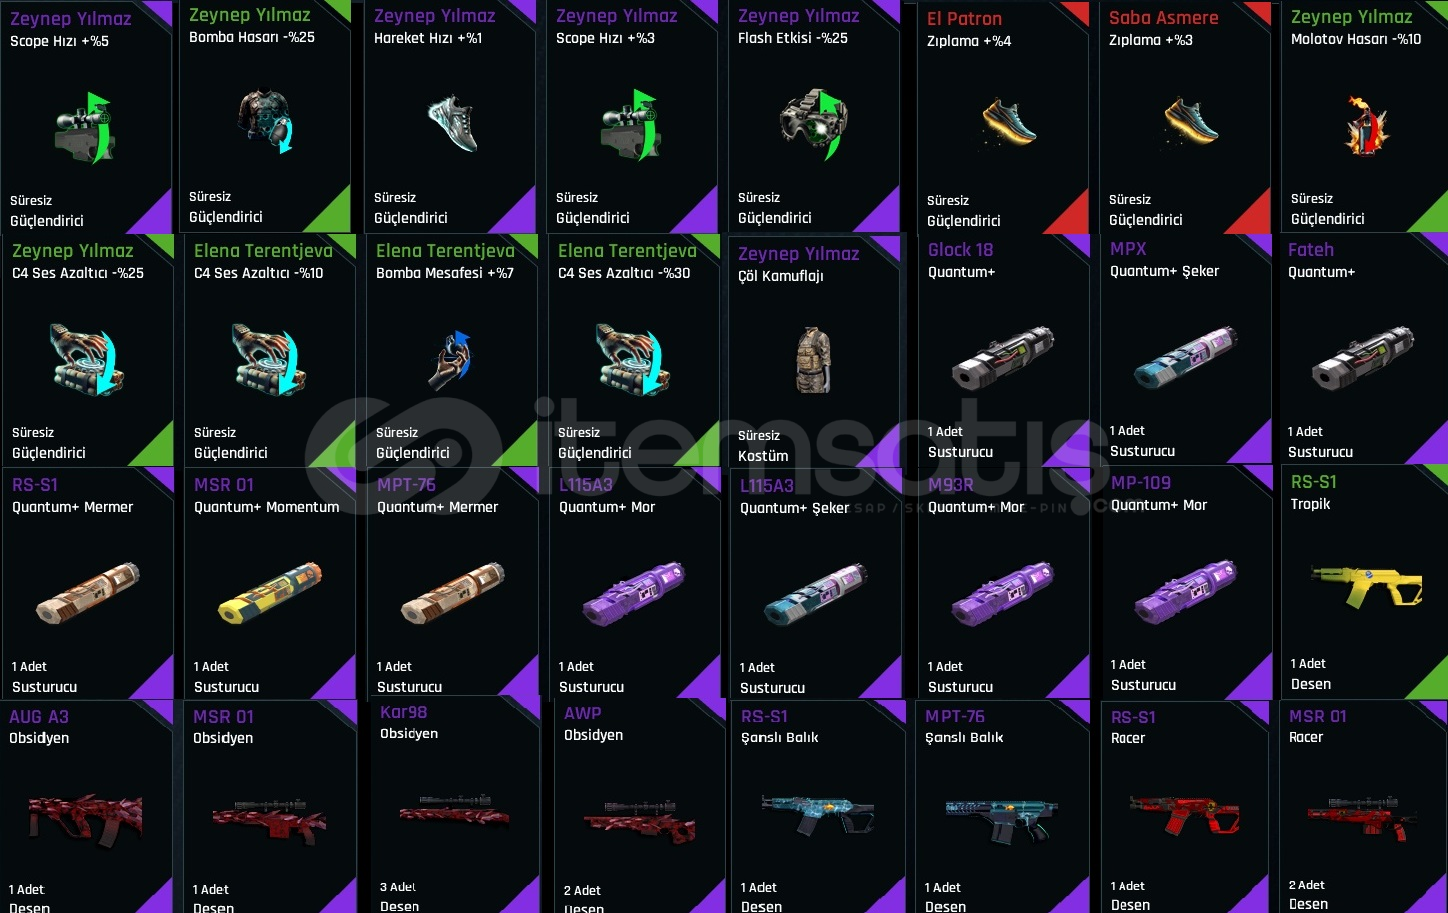1448x913 pixels.
Task: Click the AUG A3 Obsidyen skin
Action: 85,817
